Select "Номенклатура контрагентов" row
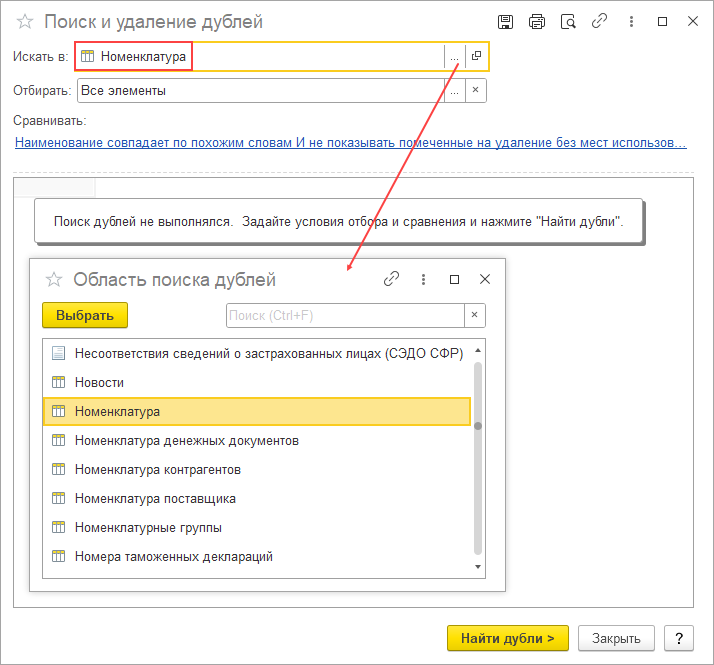 (257, 470)
